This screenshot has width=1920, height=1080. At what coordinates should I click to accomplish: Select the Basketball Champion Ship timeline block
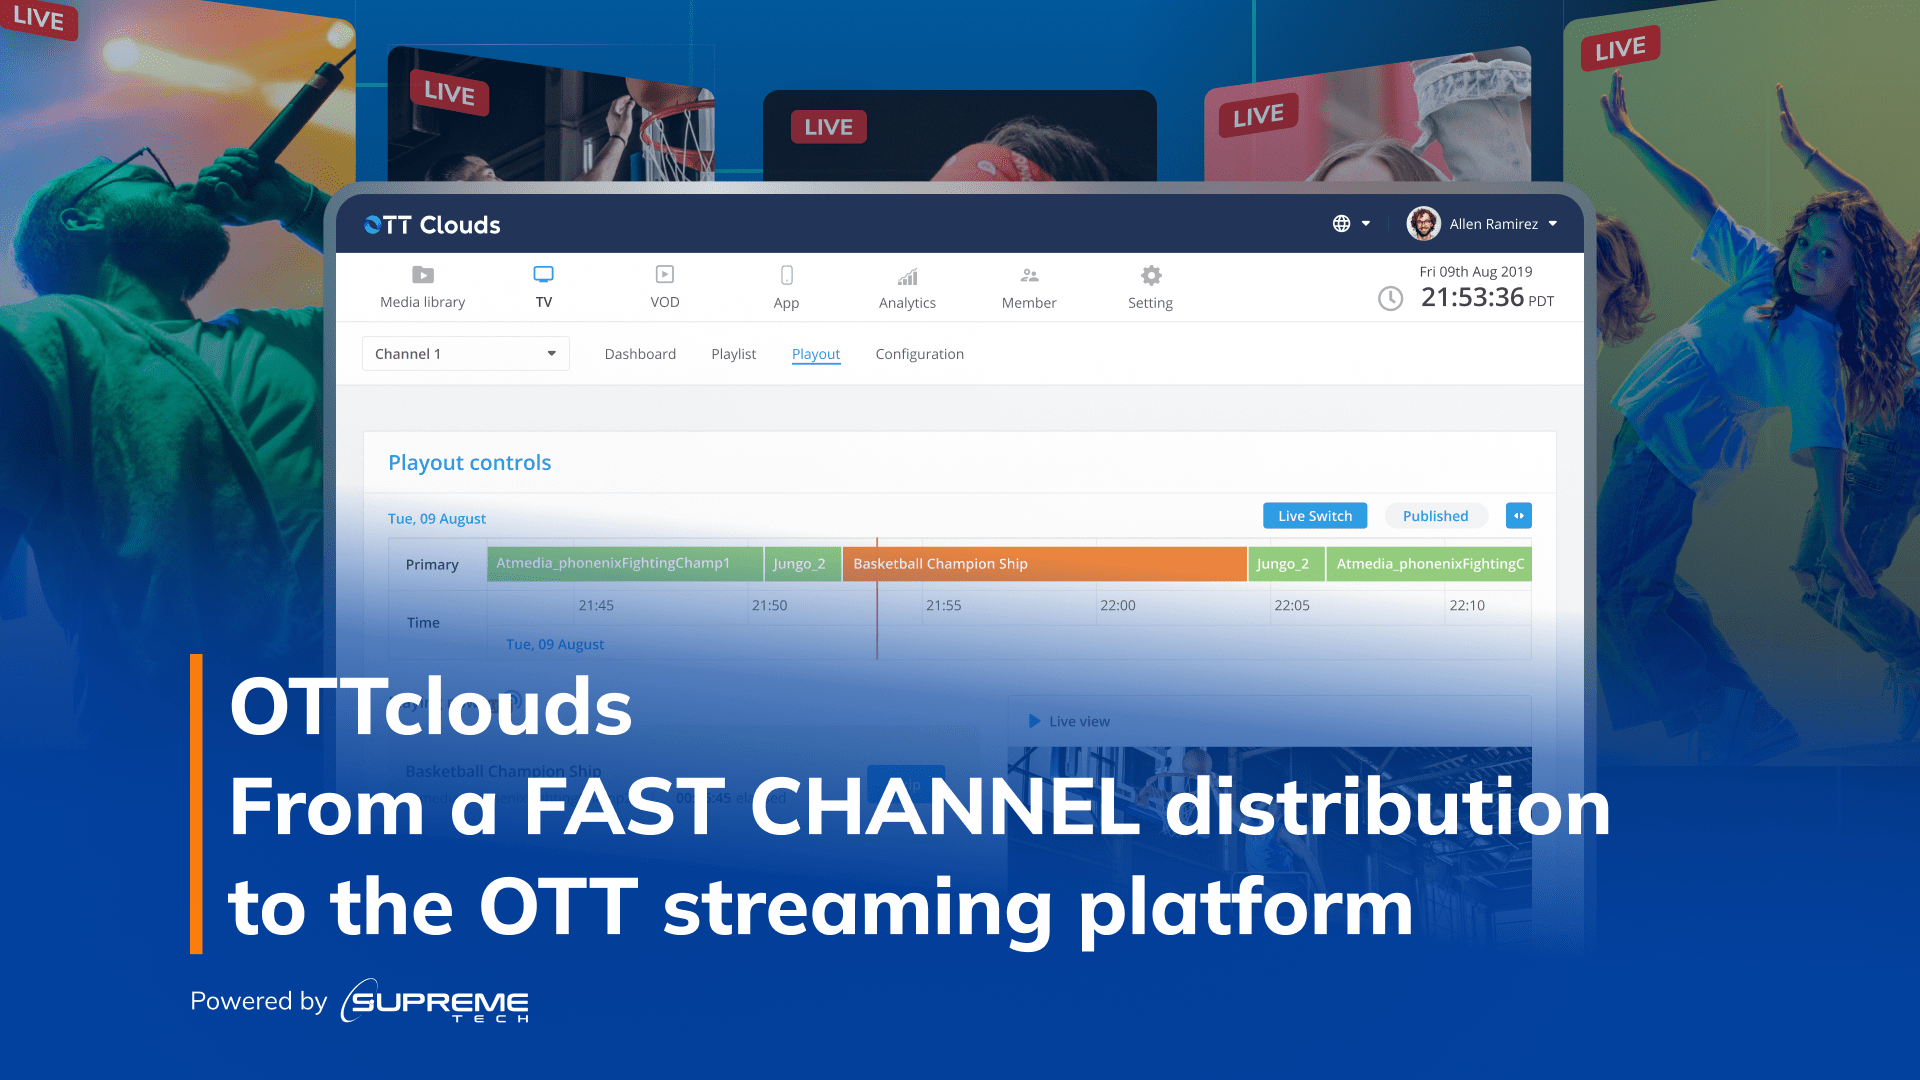coord(1044,563)
